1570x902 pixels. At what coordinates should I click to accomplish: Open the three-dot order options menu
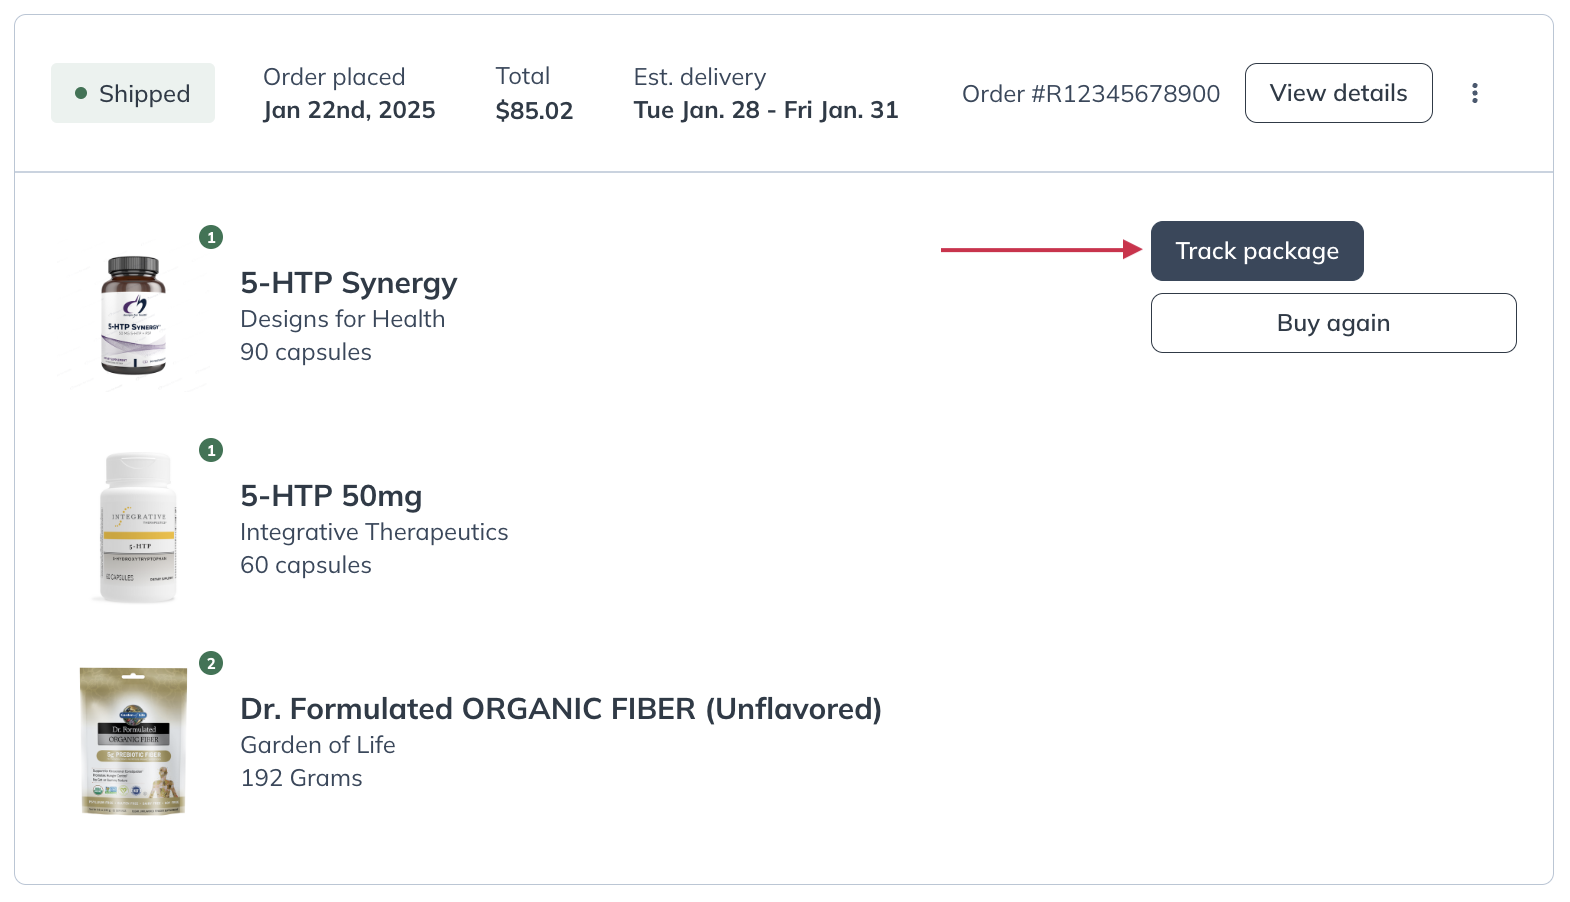point(1474,93)
